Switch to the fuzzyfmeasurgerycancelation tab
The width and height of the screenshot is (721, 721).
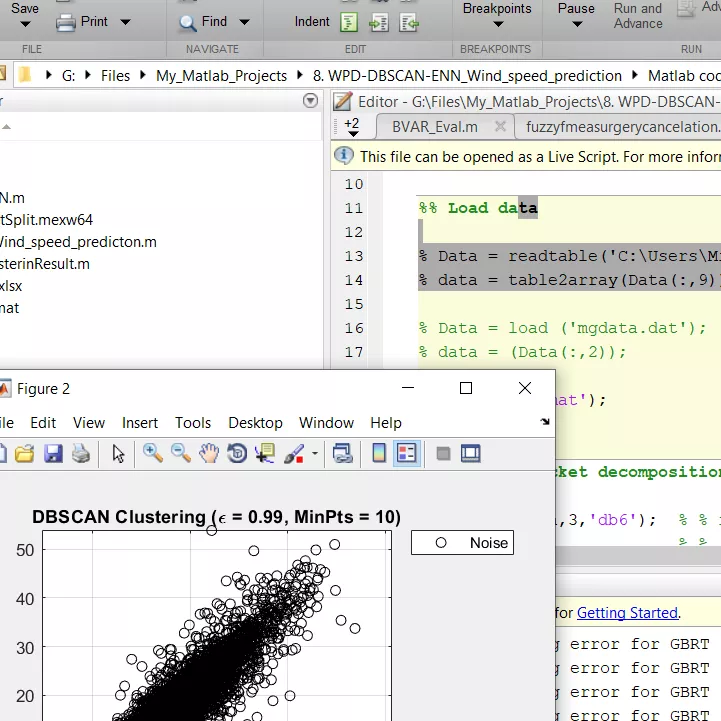click(623, 126)
